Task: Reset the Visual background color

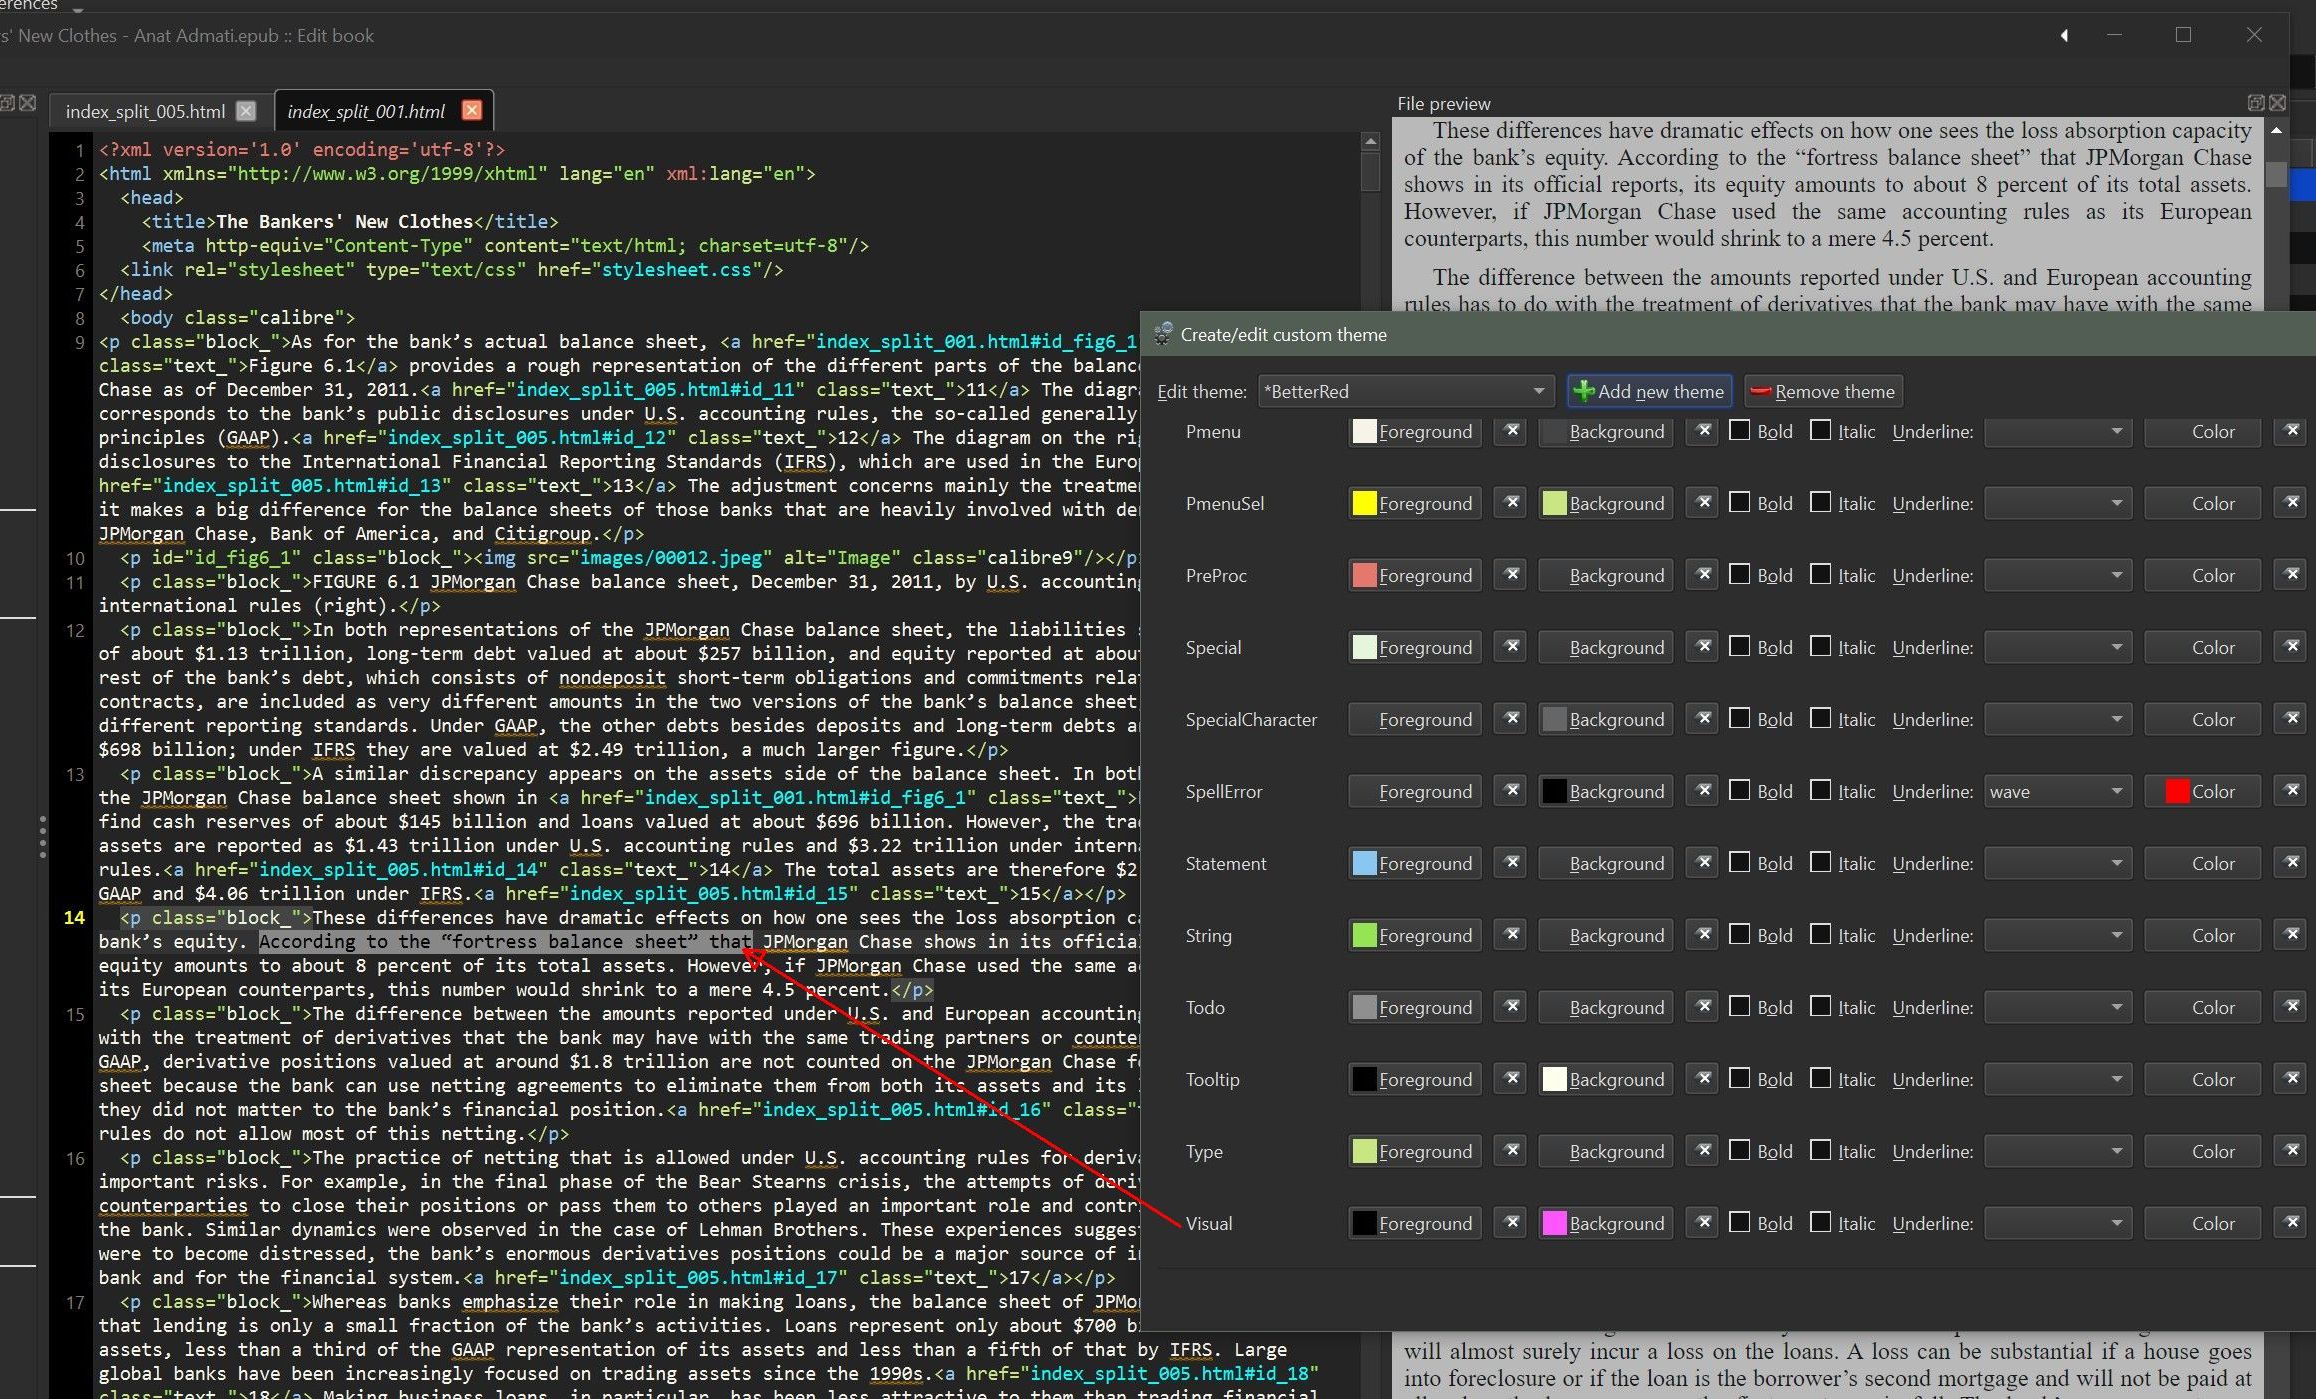Action: 1704,1223
